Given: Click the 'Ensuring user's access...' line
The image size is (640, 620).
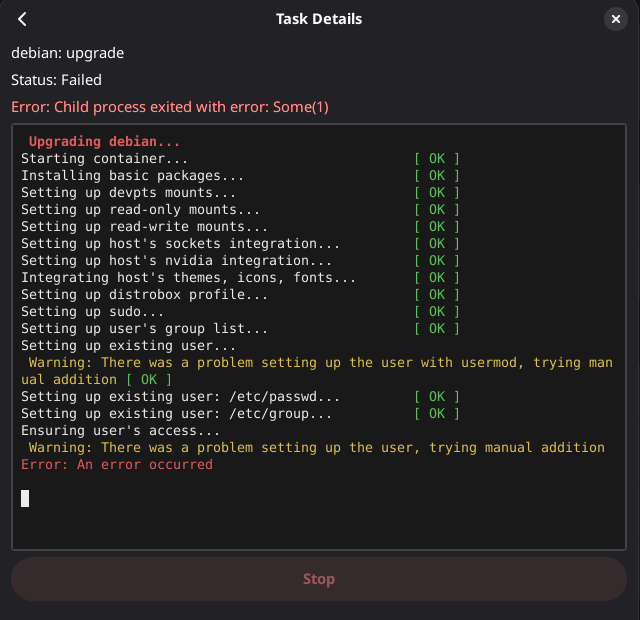Looking at the screenshot, I should [x=120, y=431].
